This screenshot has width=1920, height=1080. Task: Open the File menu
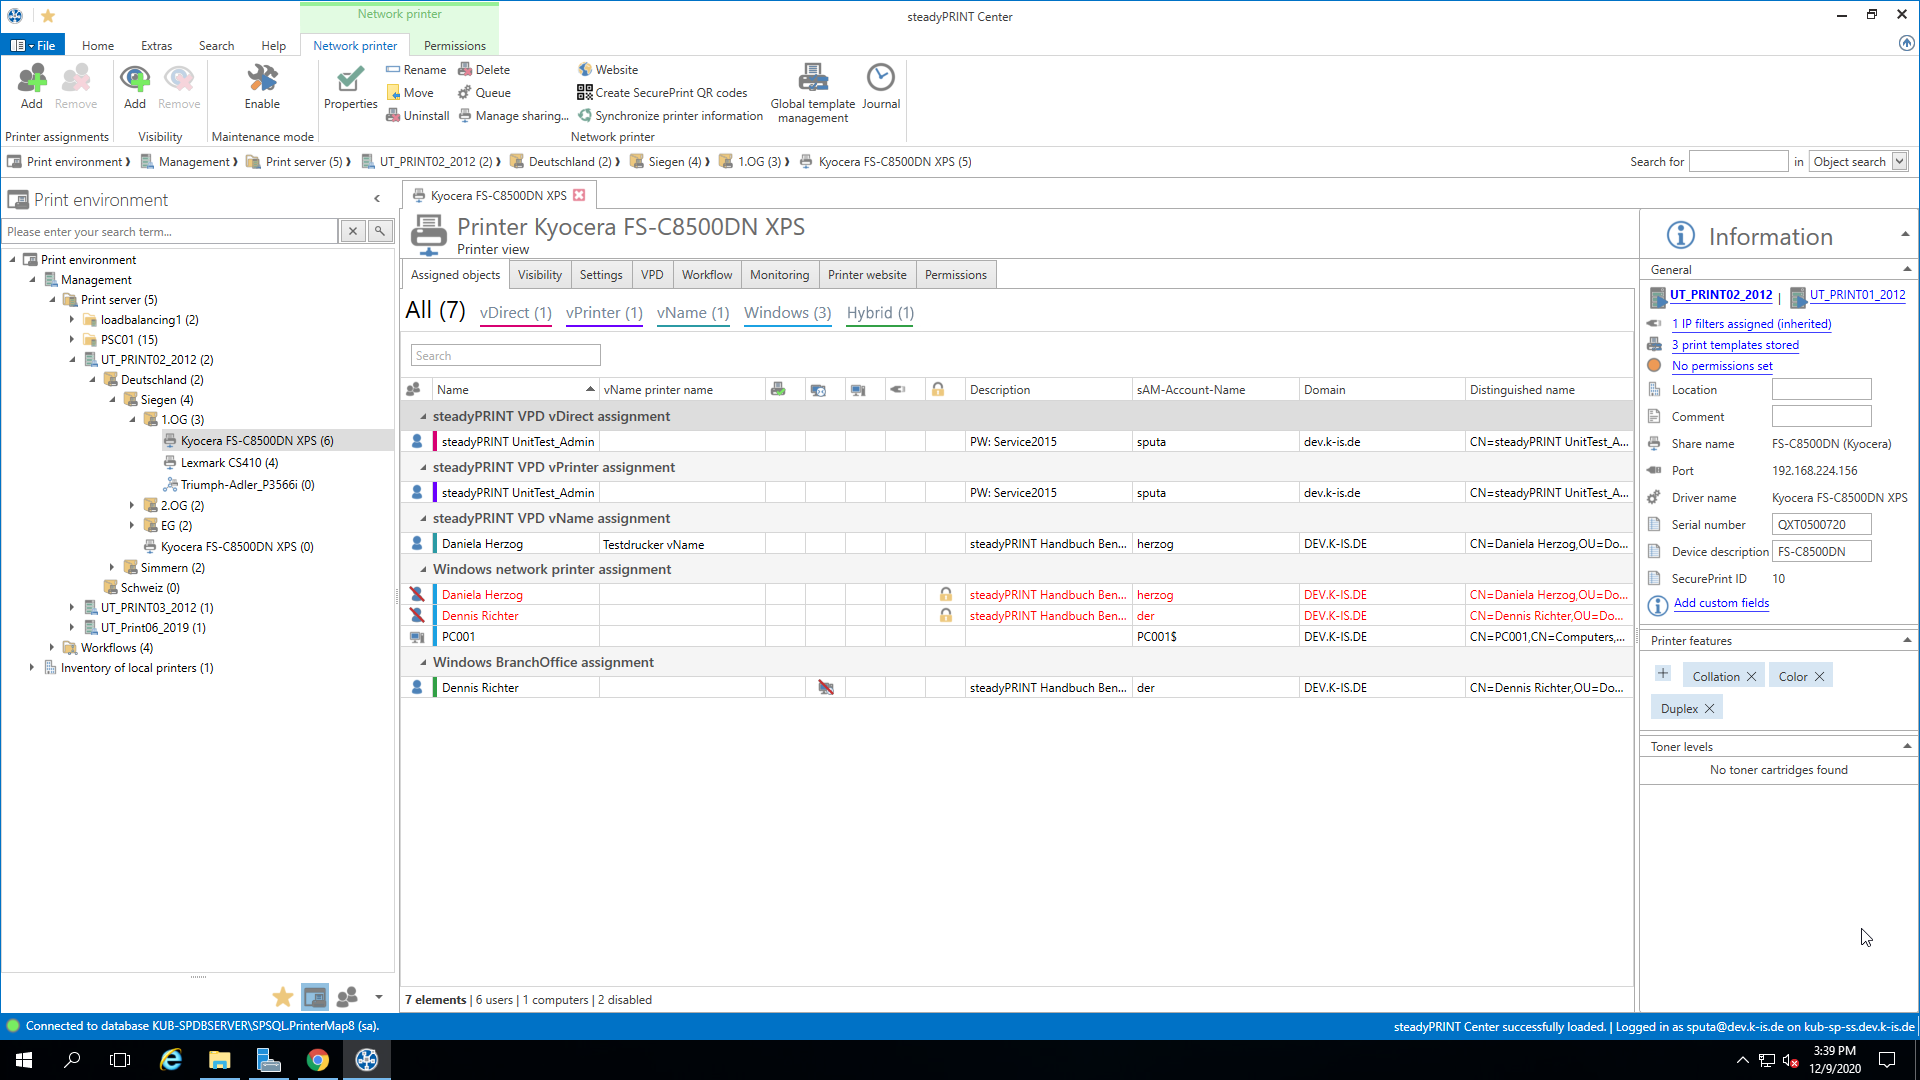(x=33, y=45)
